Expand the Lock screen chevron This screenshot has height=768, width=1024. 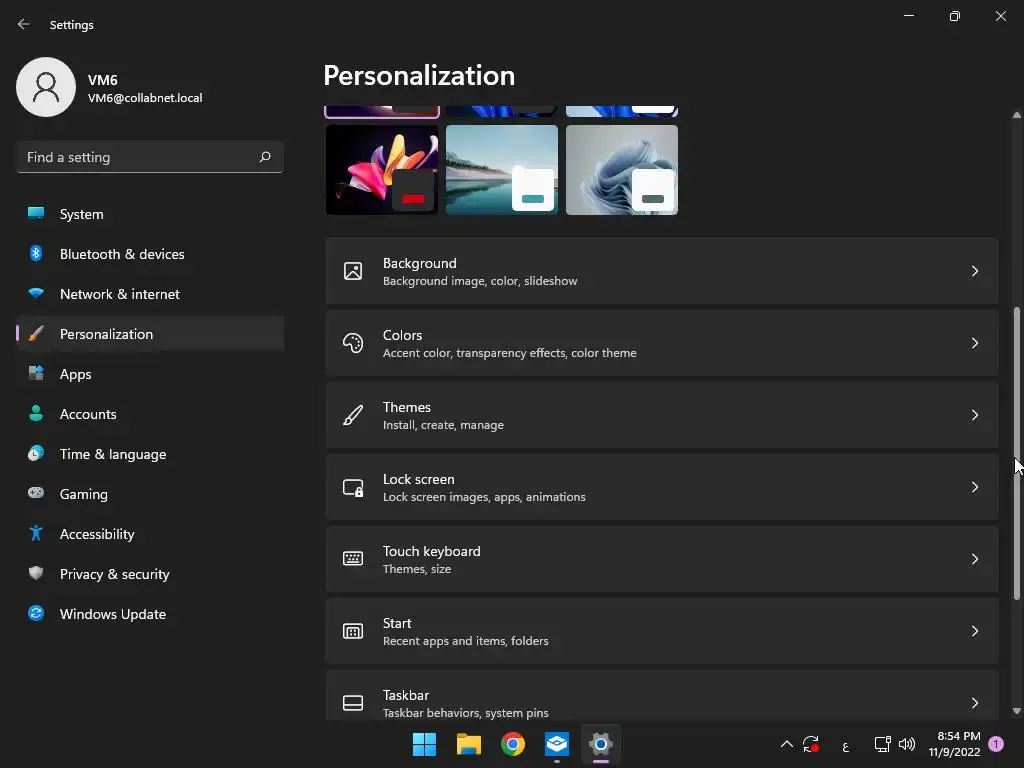(x=974, y=487)
